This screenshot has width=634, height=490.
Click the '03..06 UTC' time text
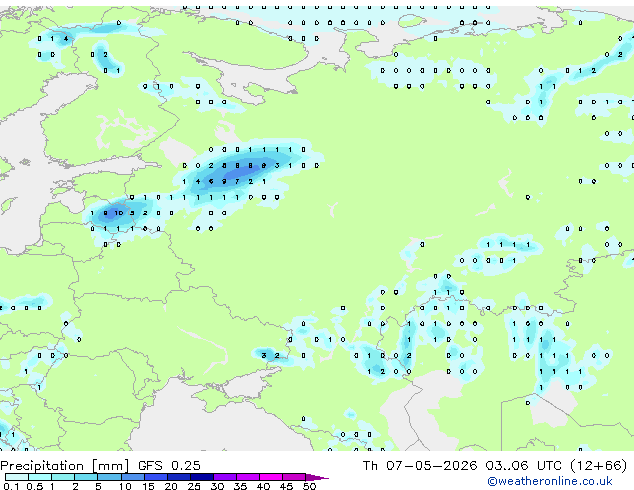524,465
